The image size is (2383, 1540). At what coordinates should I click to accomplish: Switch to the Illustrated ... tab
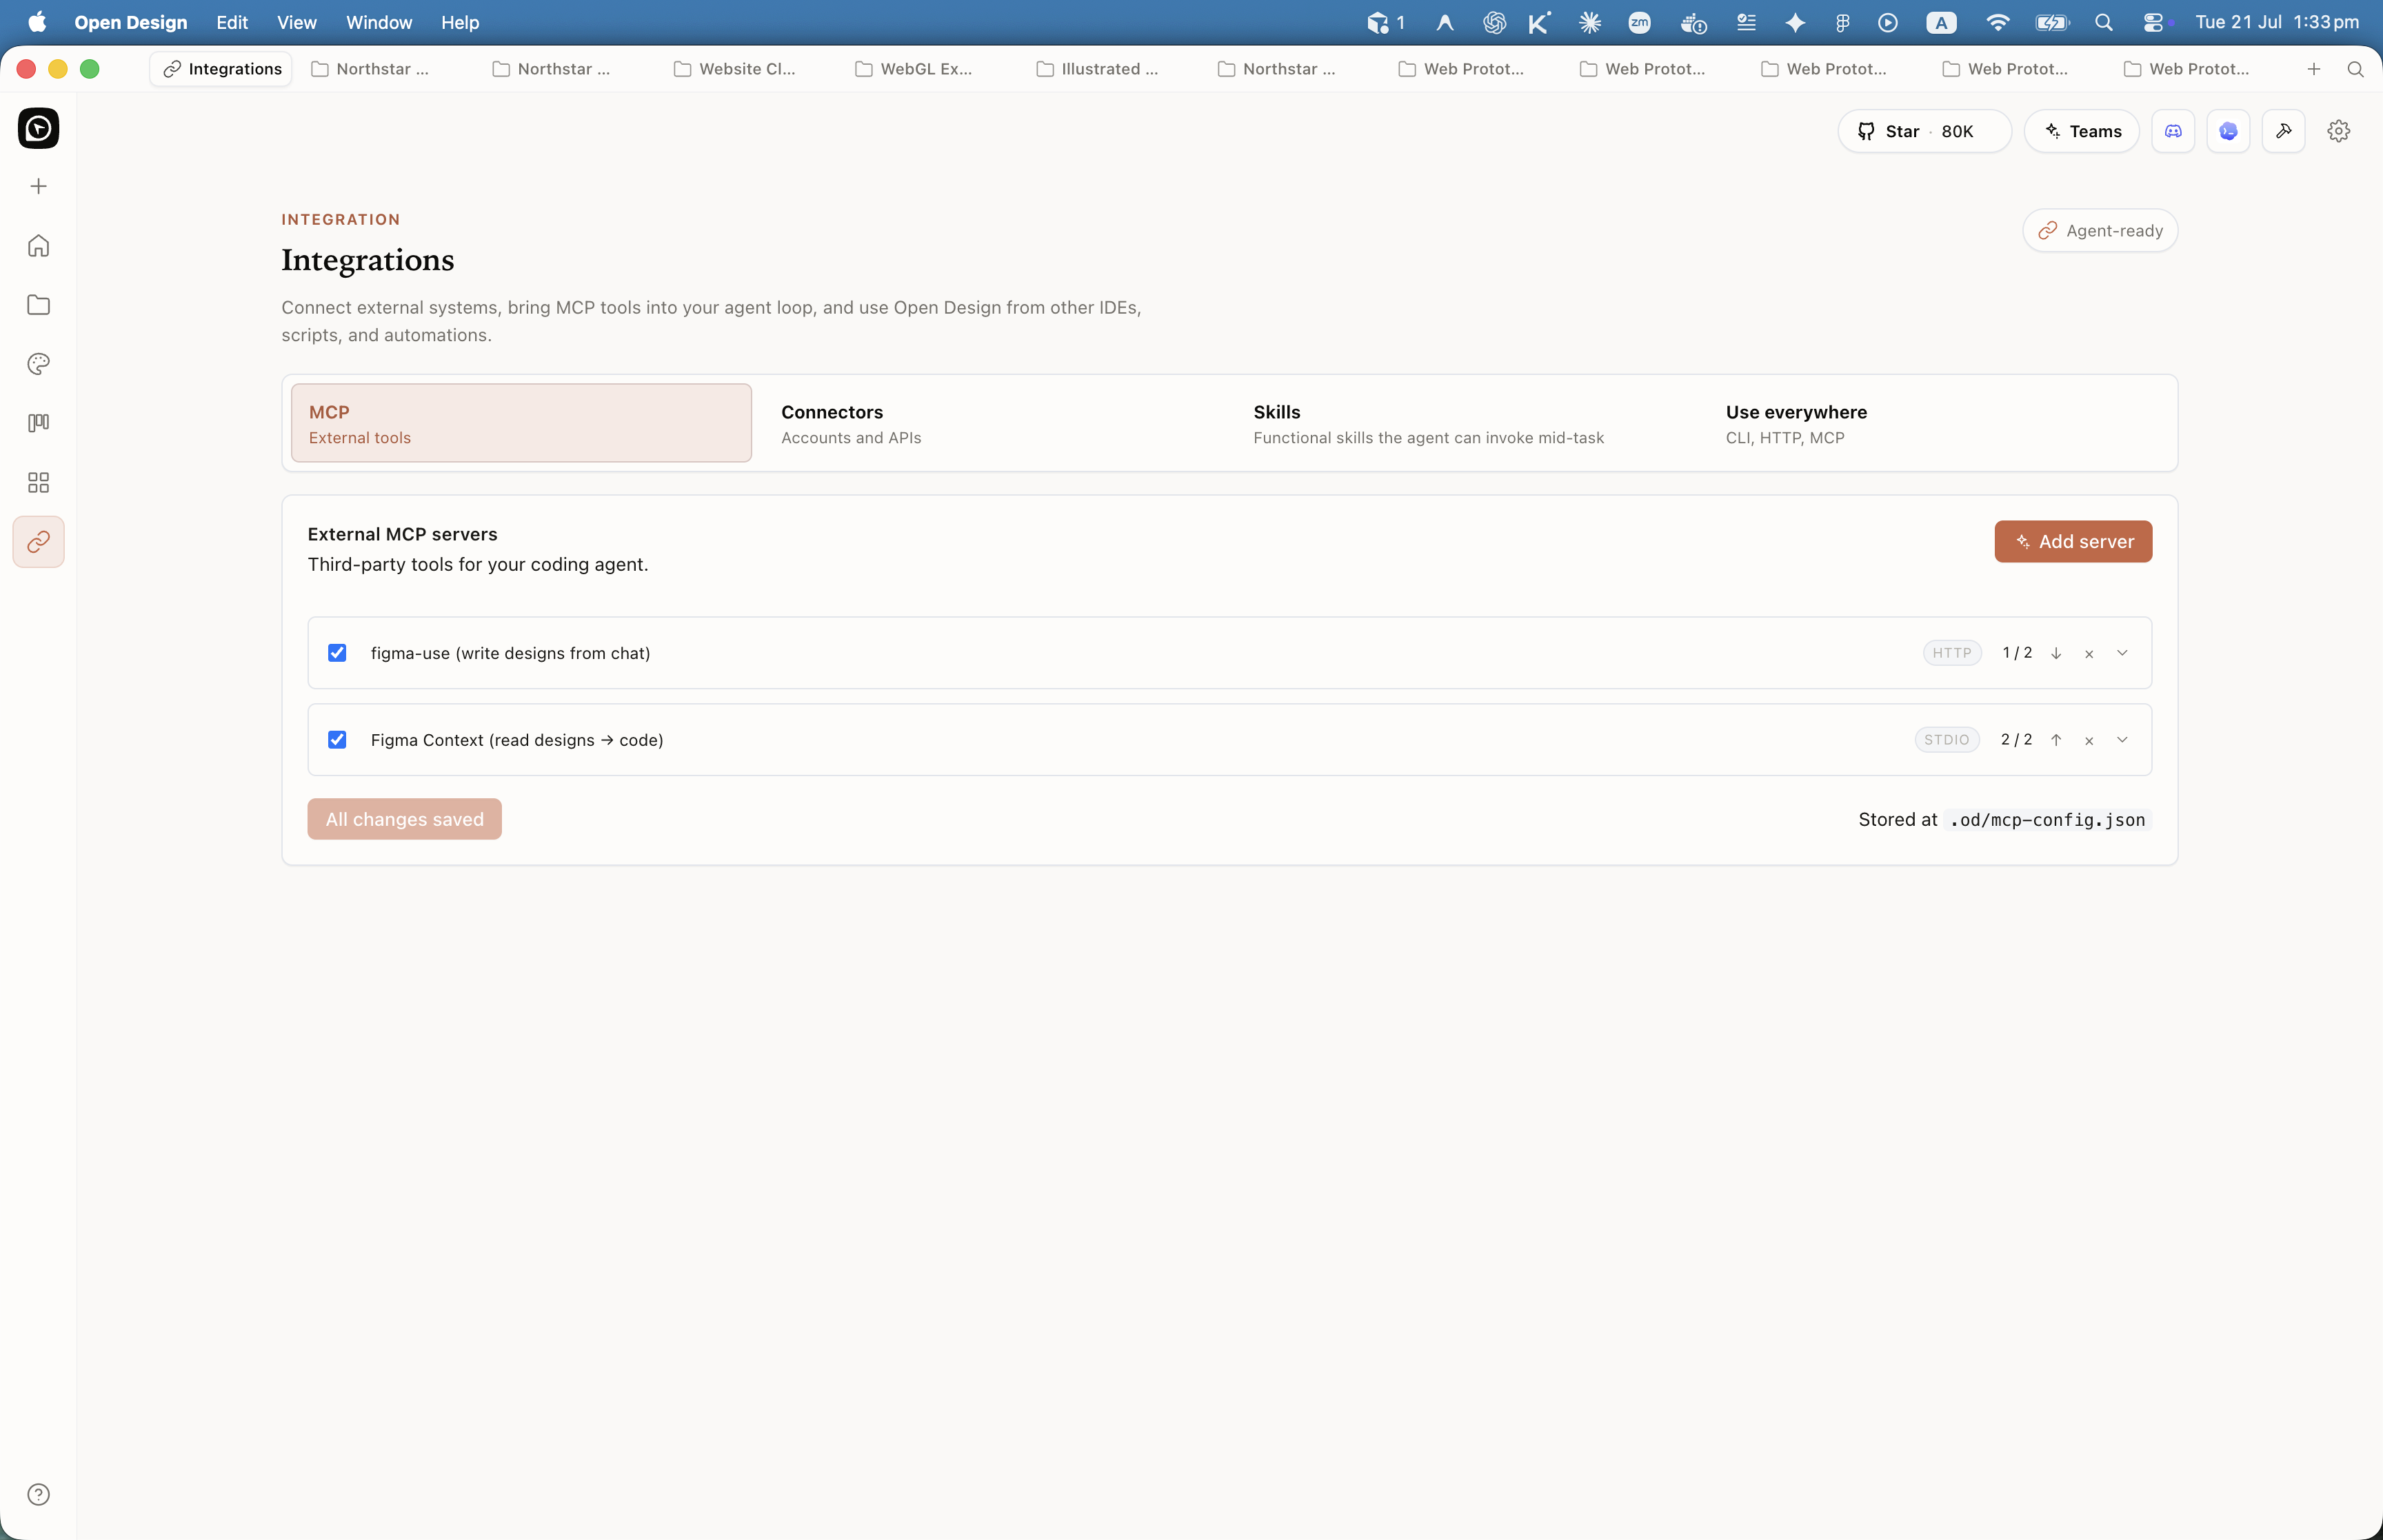point(1098,69)
